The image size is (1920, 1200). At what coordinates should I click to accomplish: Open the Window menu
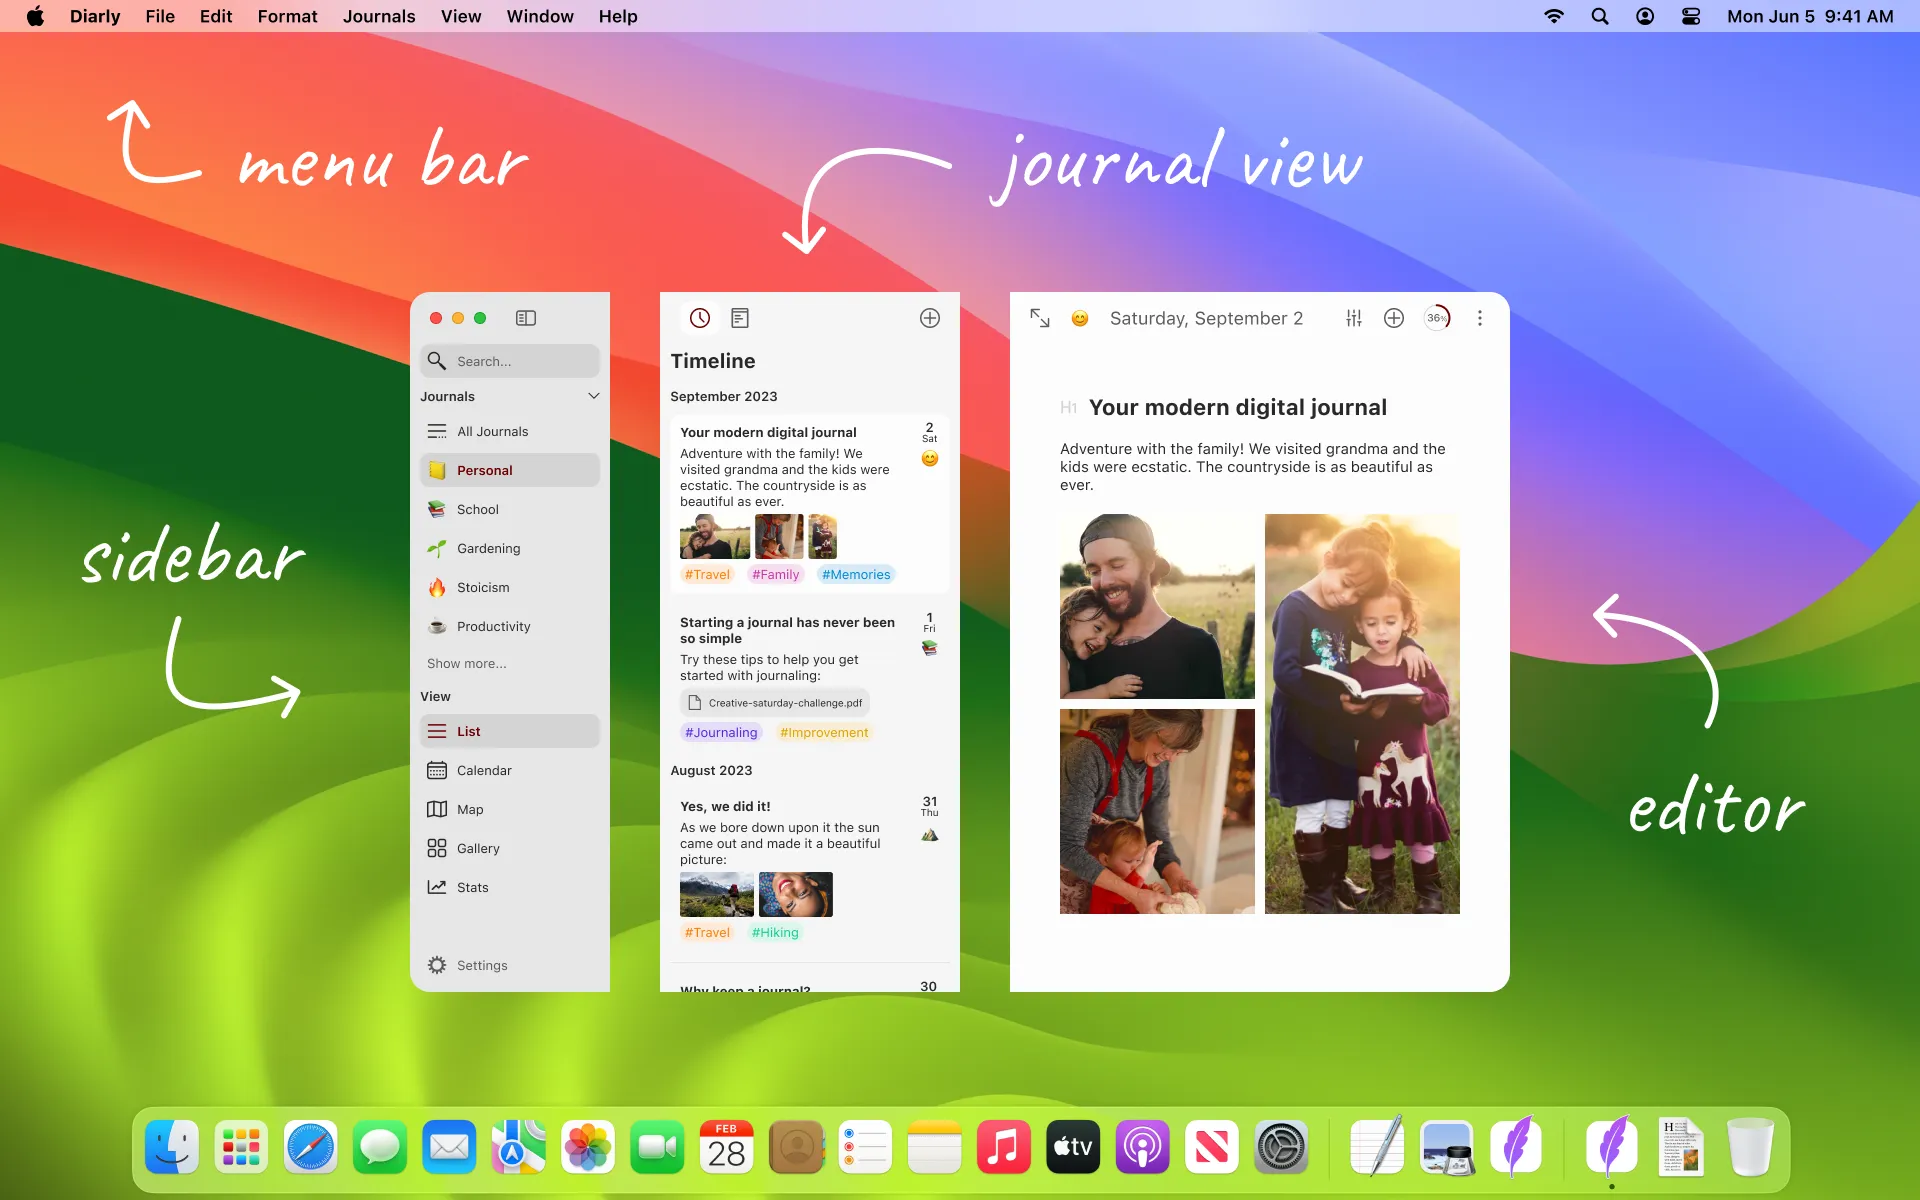tap(540, 16)
